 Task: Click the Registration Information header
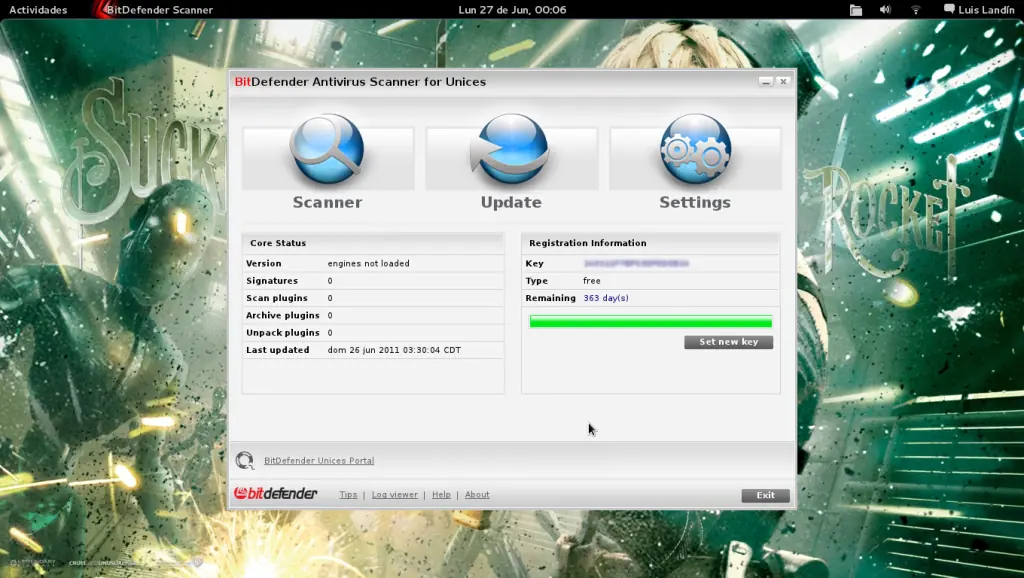click(588, 243)
